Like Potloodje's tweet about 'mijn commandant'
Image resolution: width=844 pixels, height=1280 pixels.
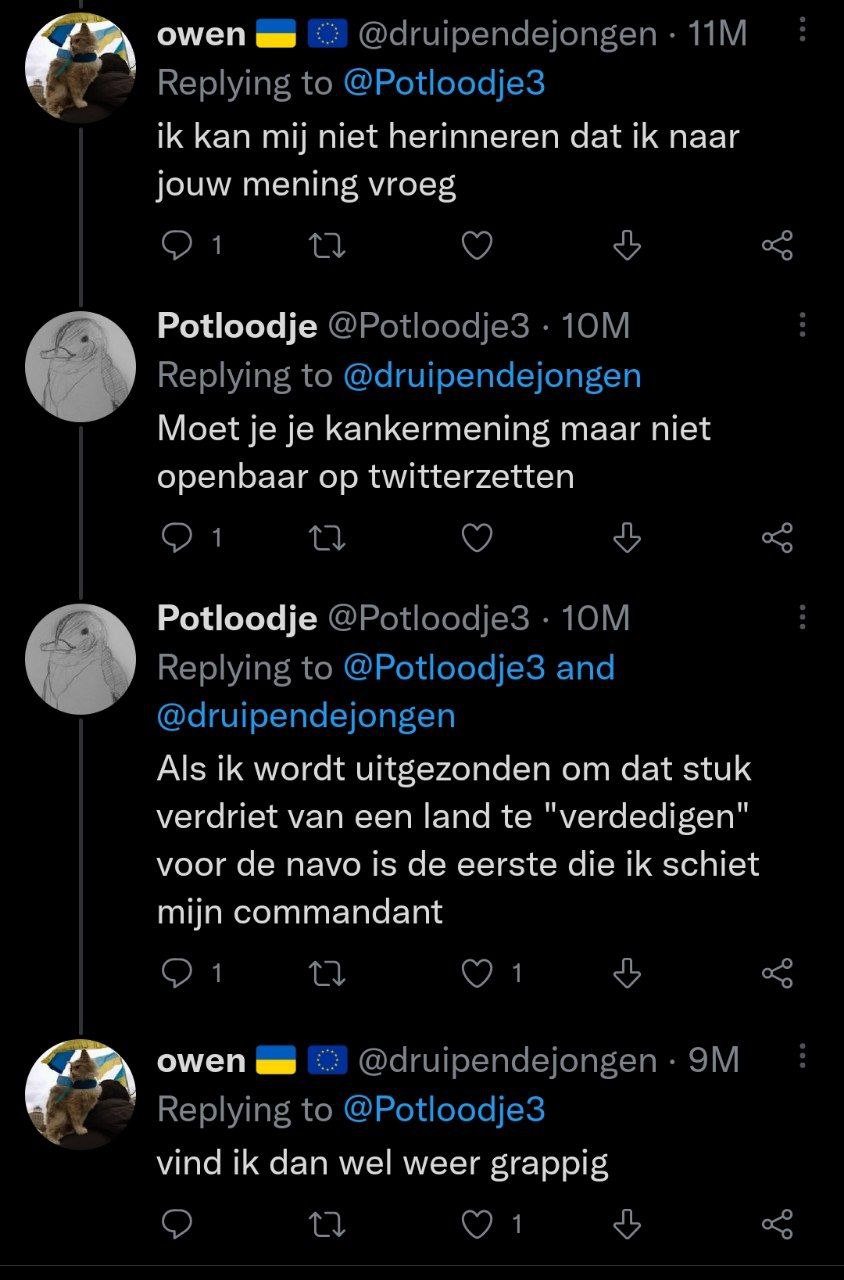(478, 973)
